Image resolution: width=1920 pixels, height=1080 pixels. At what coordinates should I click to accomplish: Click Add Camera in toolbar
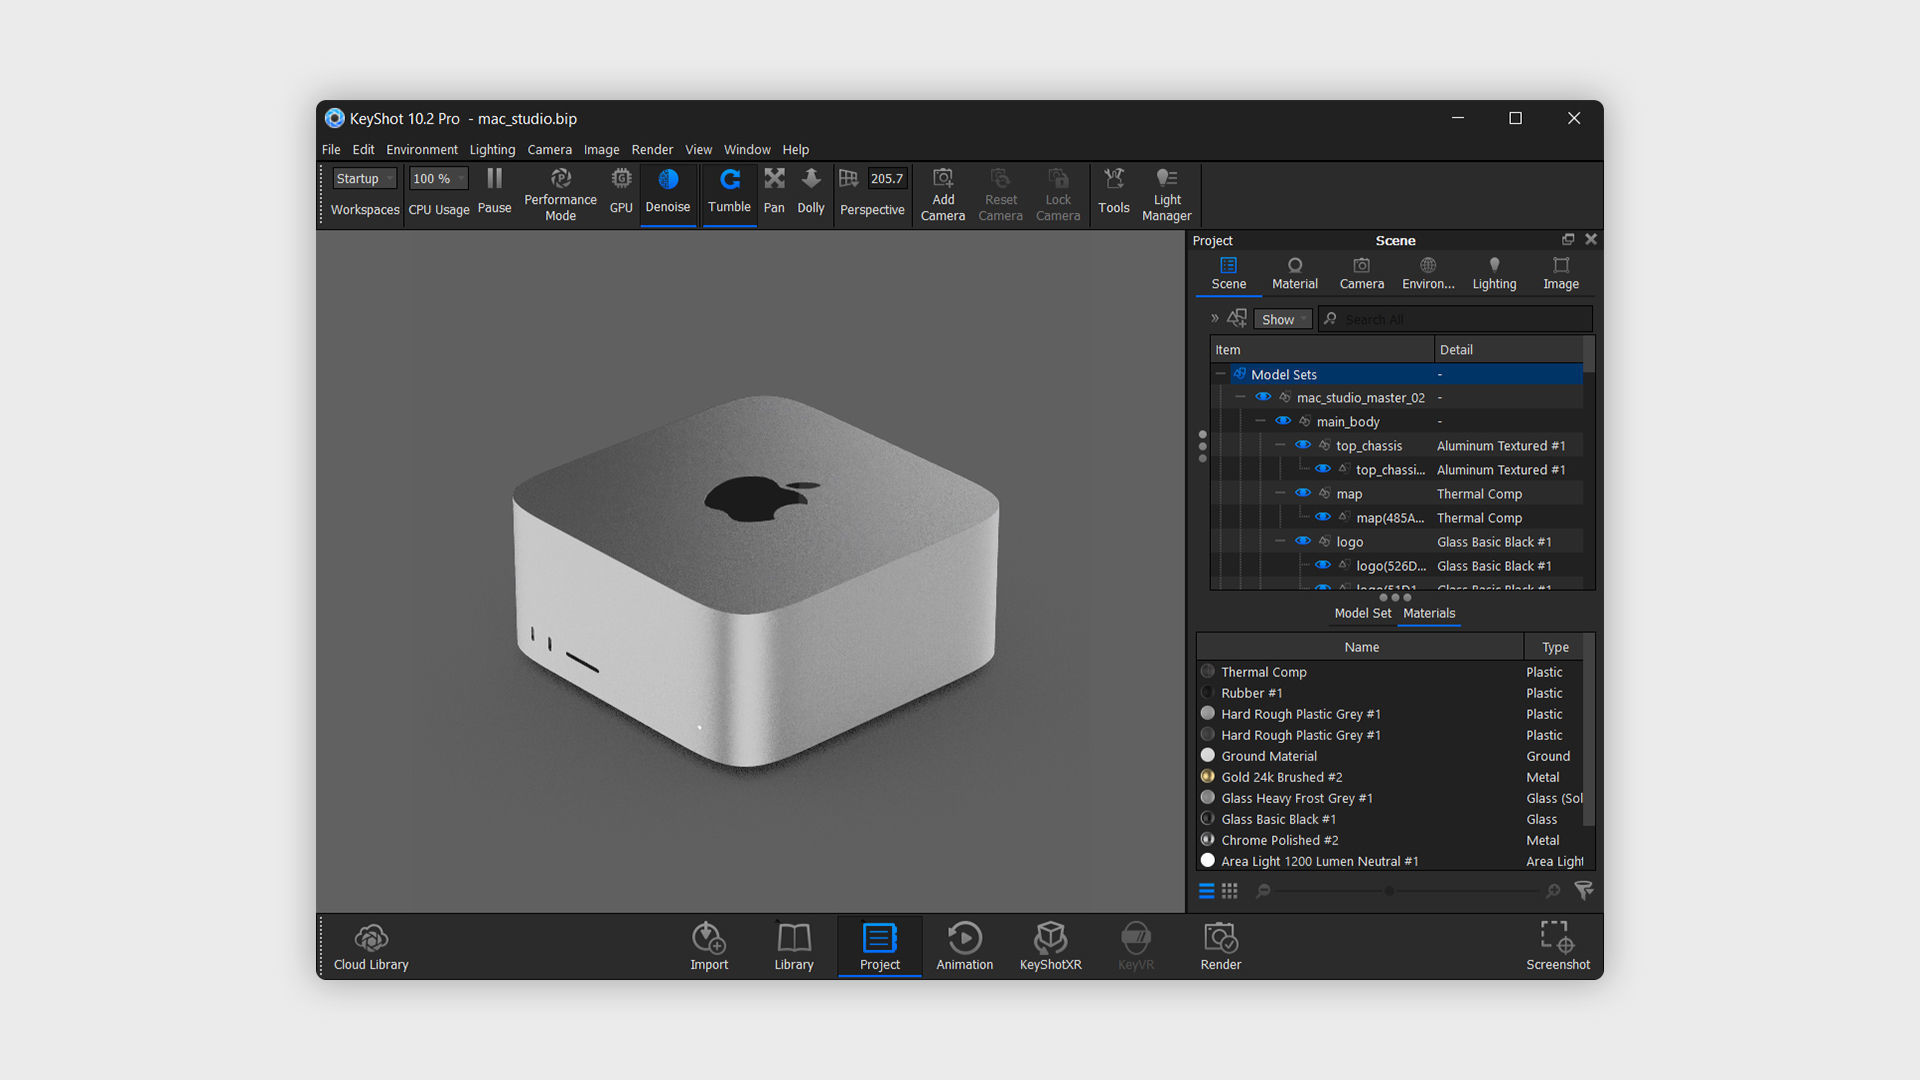click(x=943, y=195)
